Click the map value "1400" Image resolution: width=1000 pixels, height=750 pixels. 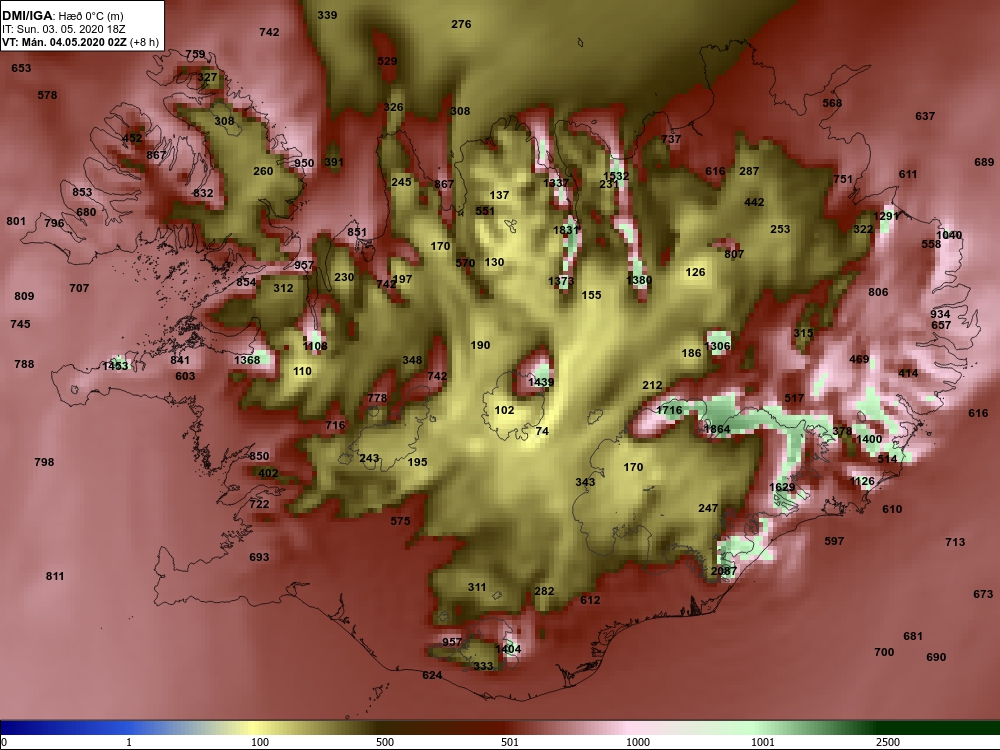(x=869, y=439)
